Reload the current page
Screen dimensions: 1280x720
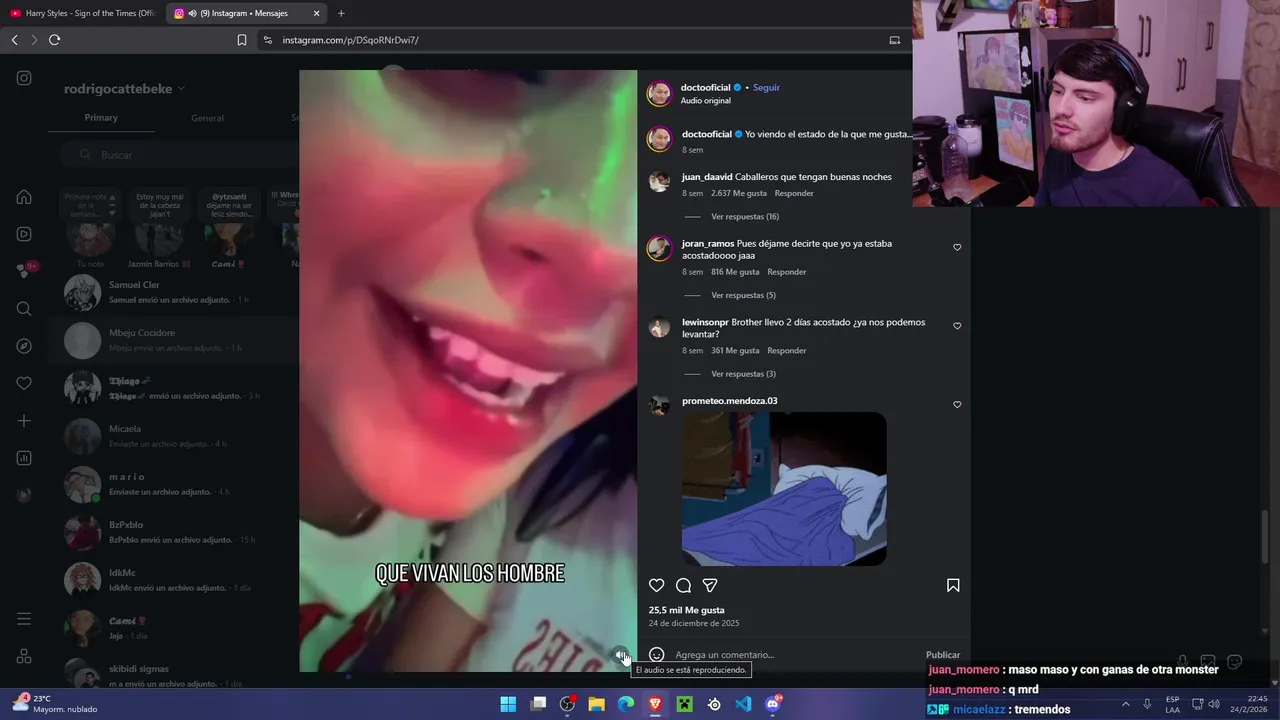(x=54, y=40)
